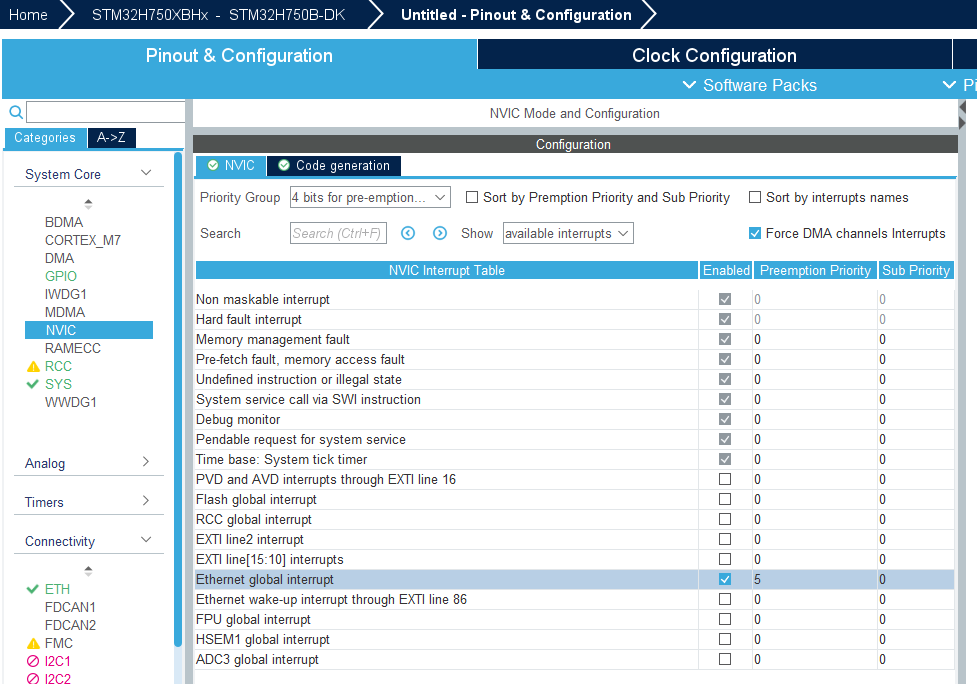Click the FMC warning triangle icon
Image resolution: width=977 pixels, height=684 pixels.
point(34,643)
